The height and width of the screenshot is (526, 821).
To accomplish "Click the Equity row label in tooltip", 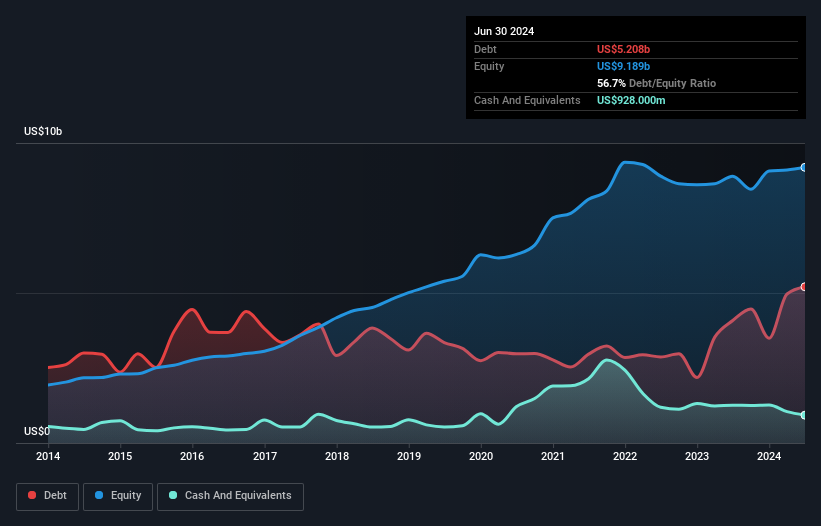I will click(x=489, y=66).
